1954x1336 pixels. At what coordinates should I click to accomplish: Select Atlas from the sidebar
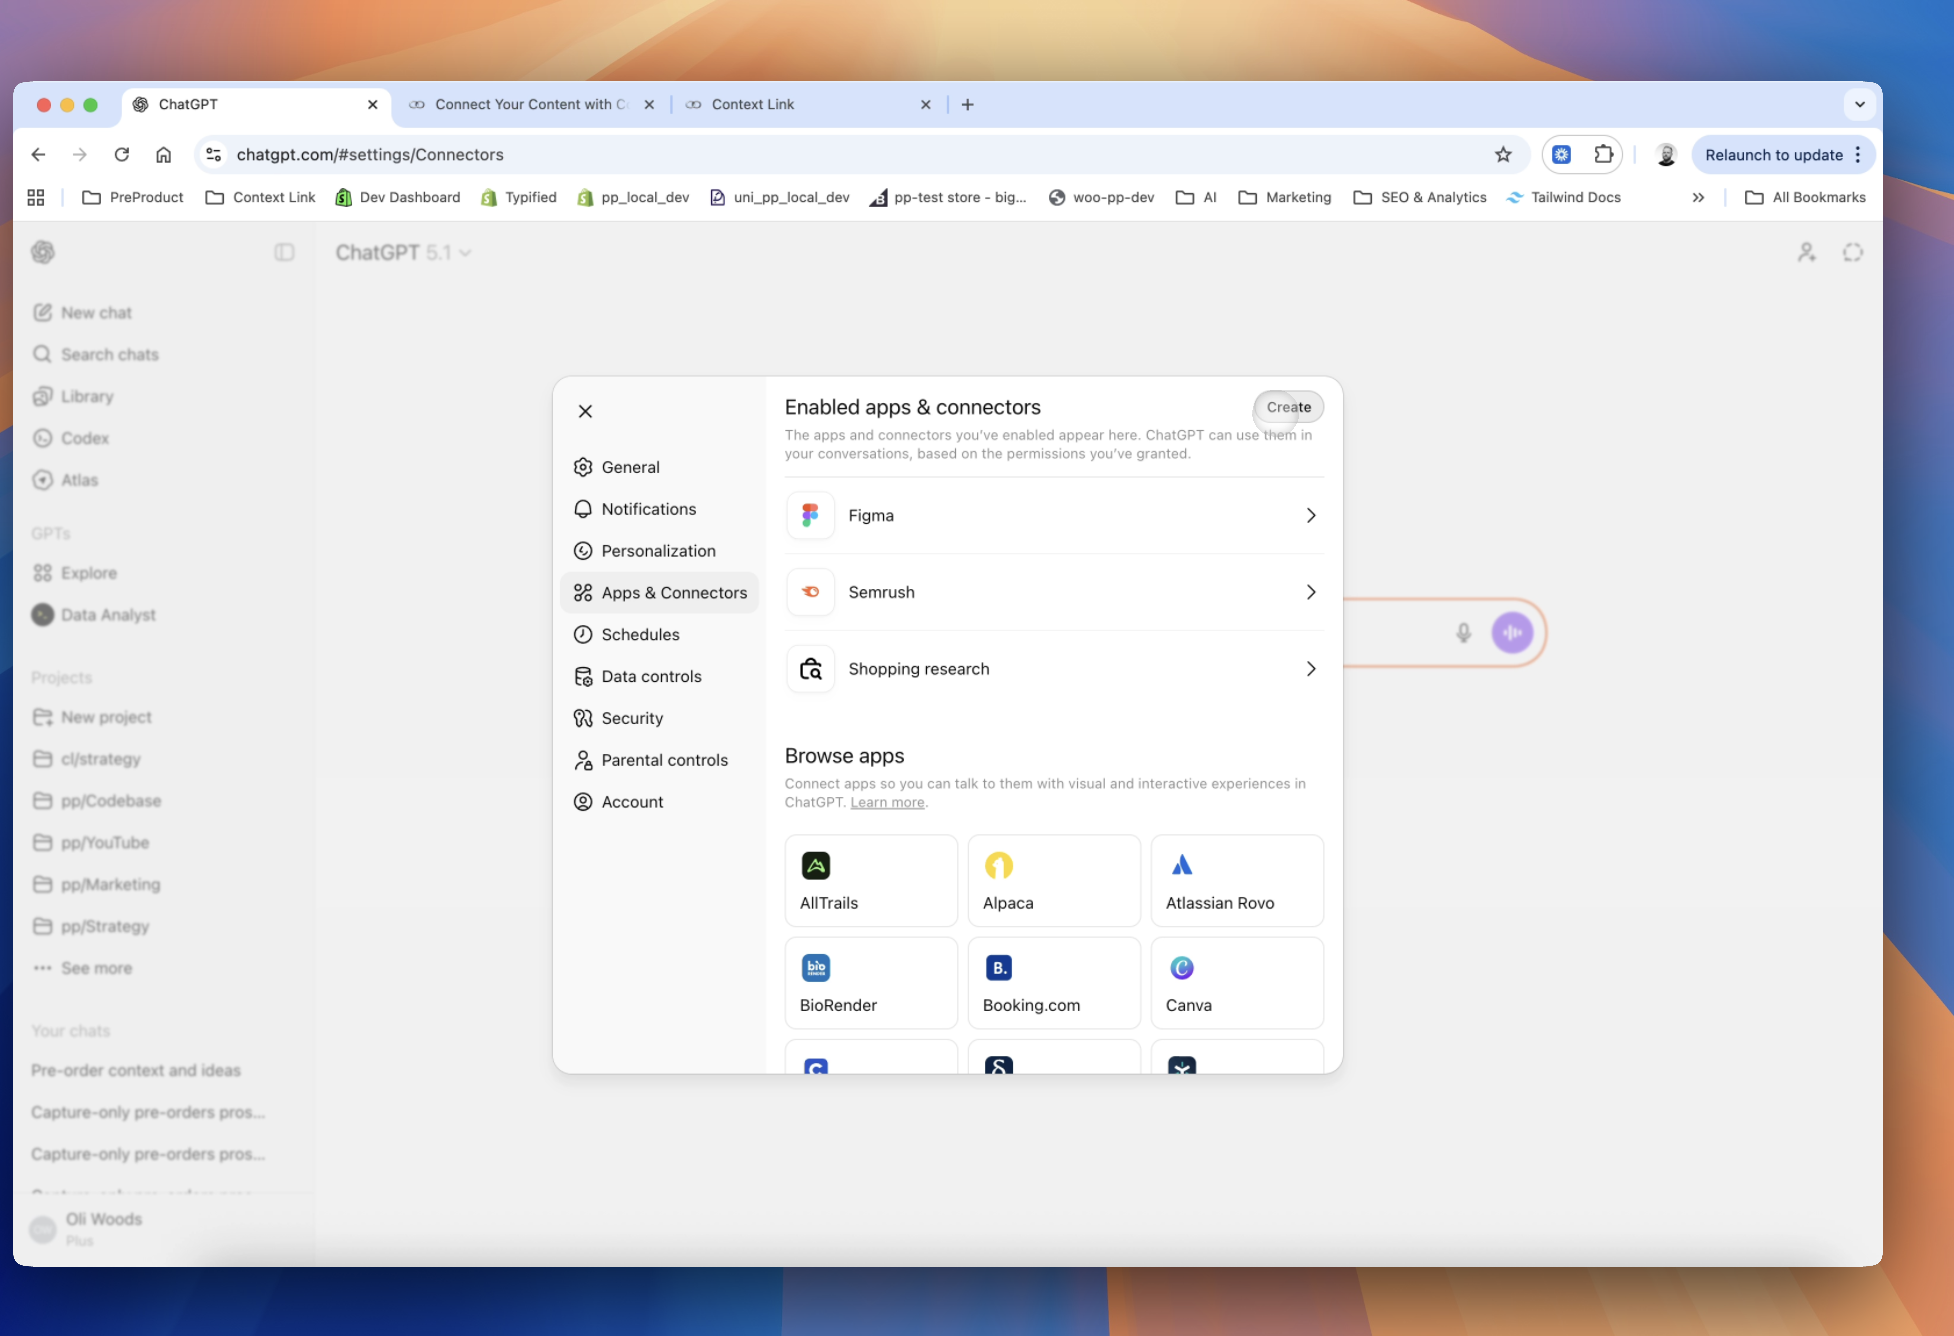pyautogui.click(x=78, y=480)
